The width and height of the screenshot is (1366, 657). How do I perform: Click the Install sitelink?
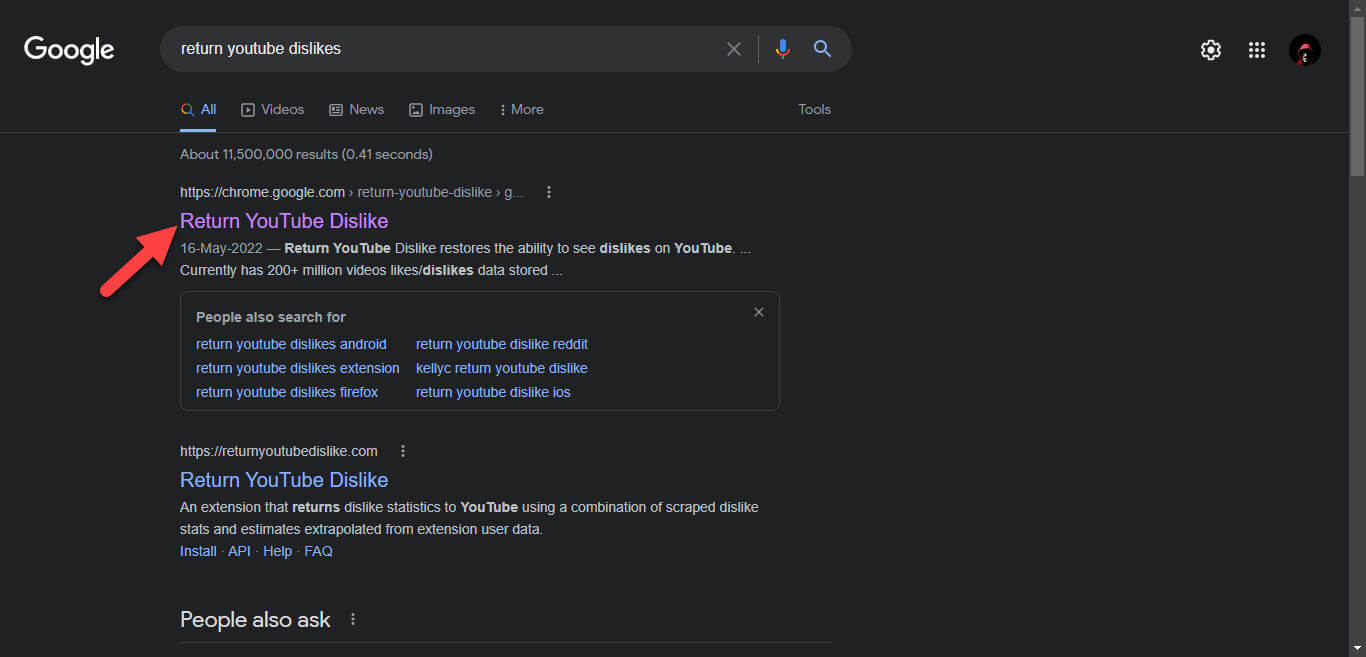click(198, 551)
